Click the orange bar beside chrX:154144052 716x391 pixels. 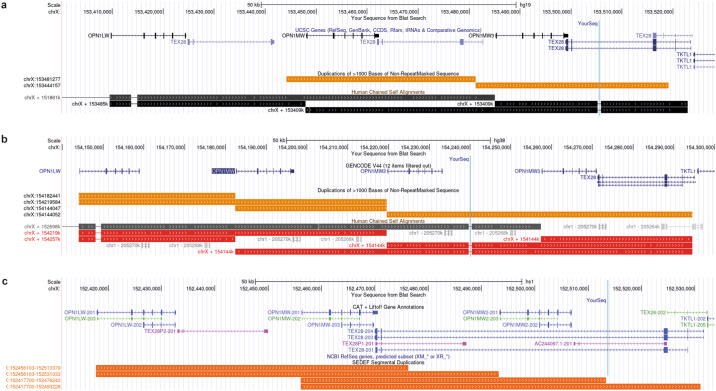[539, 215]
